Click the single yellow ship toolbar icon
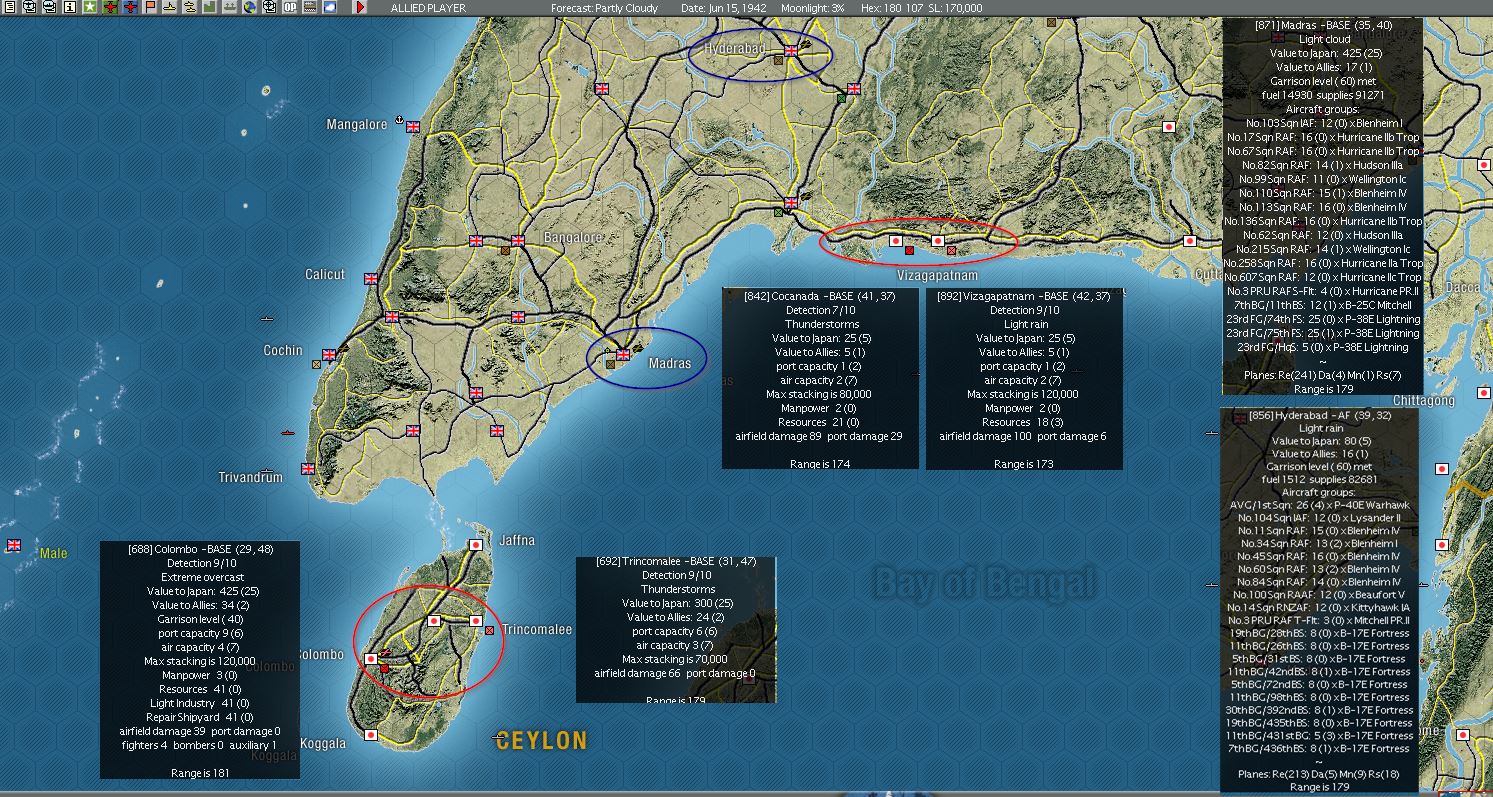 point(170,7)
